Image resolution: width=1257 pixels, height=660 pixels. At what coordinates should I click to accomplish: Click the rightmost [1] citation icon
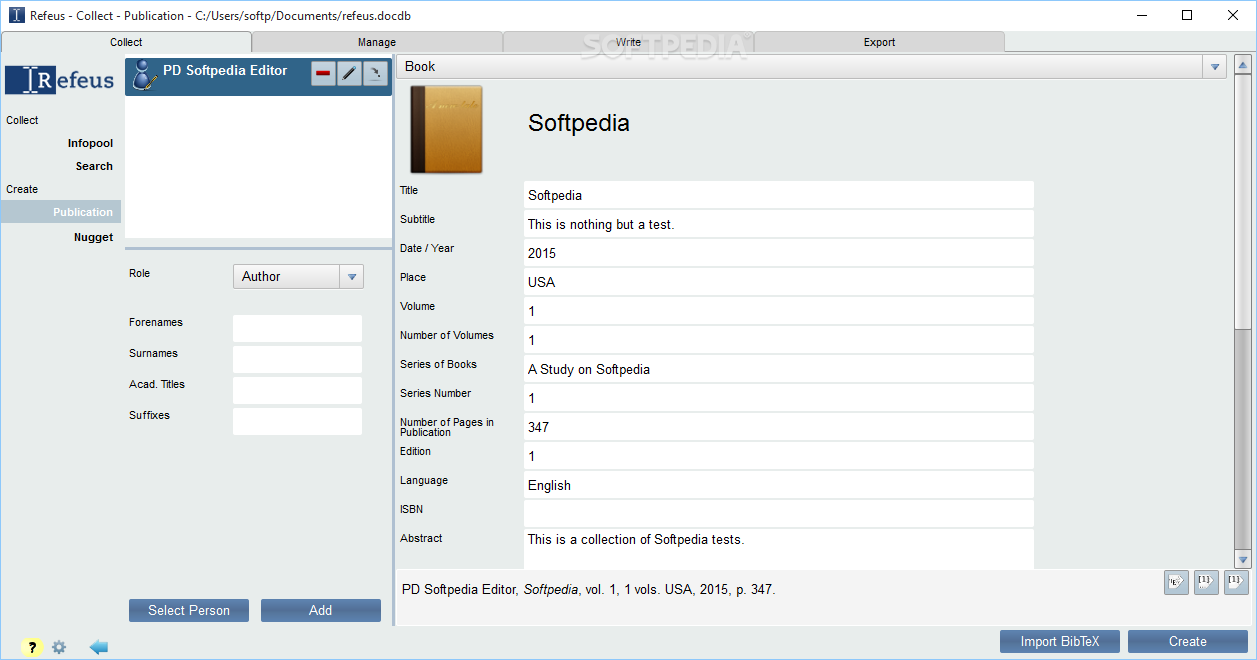coord(1236,582)
